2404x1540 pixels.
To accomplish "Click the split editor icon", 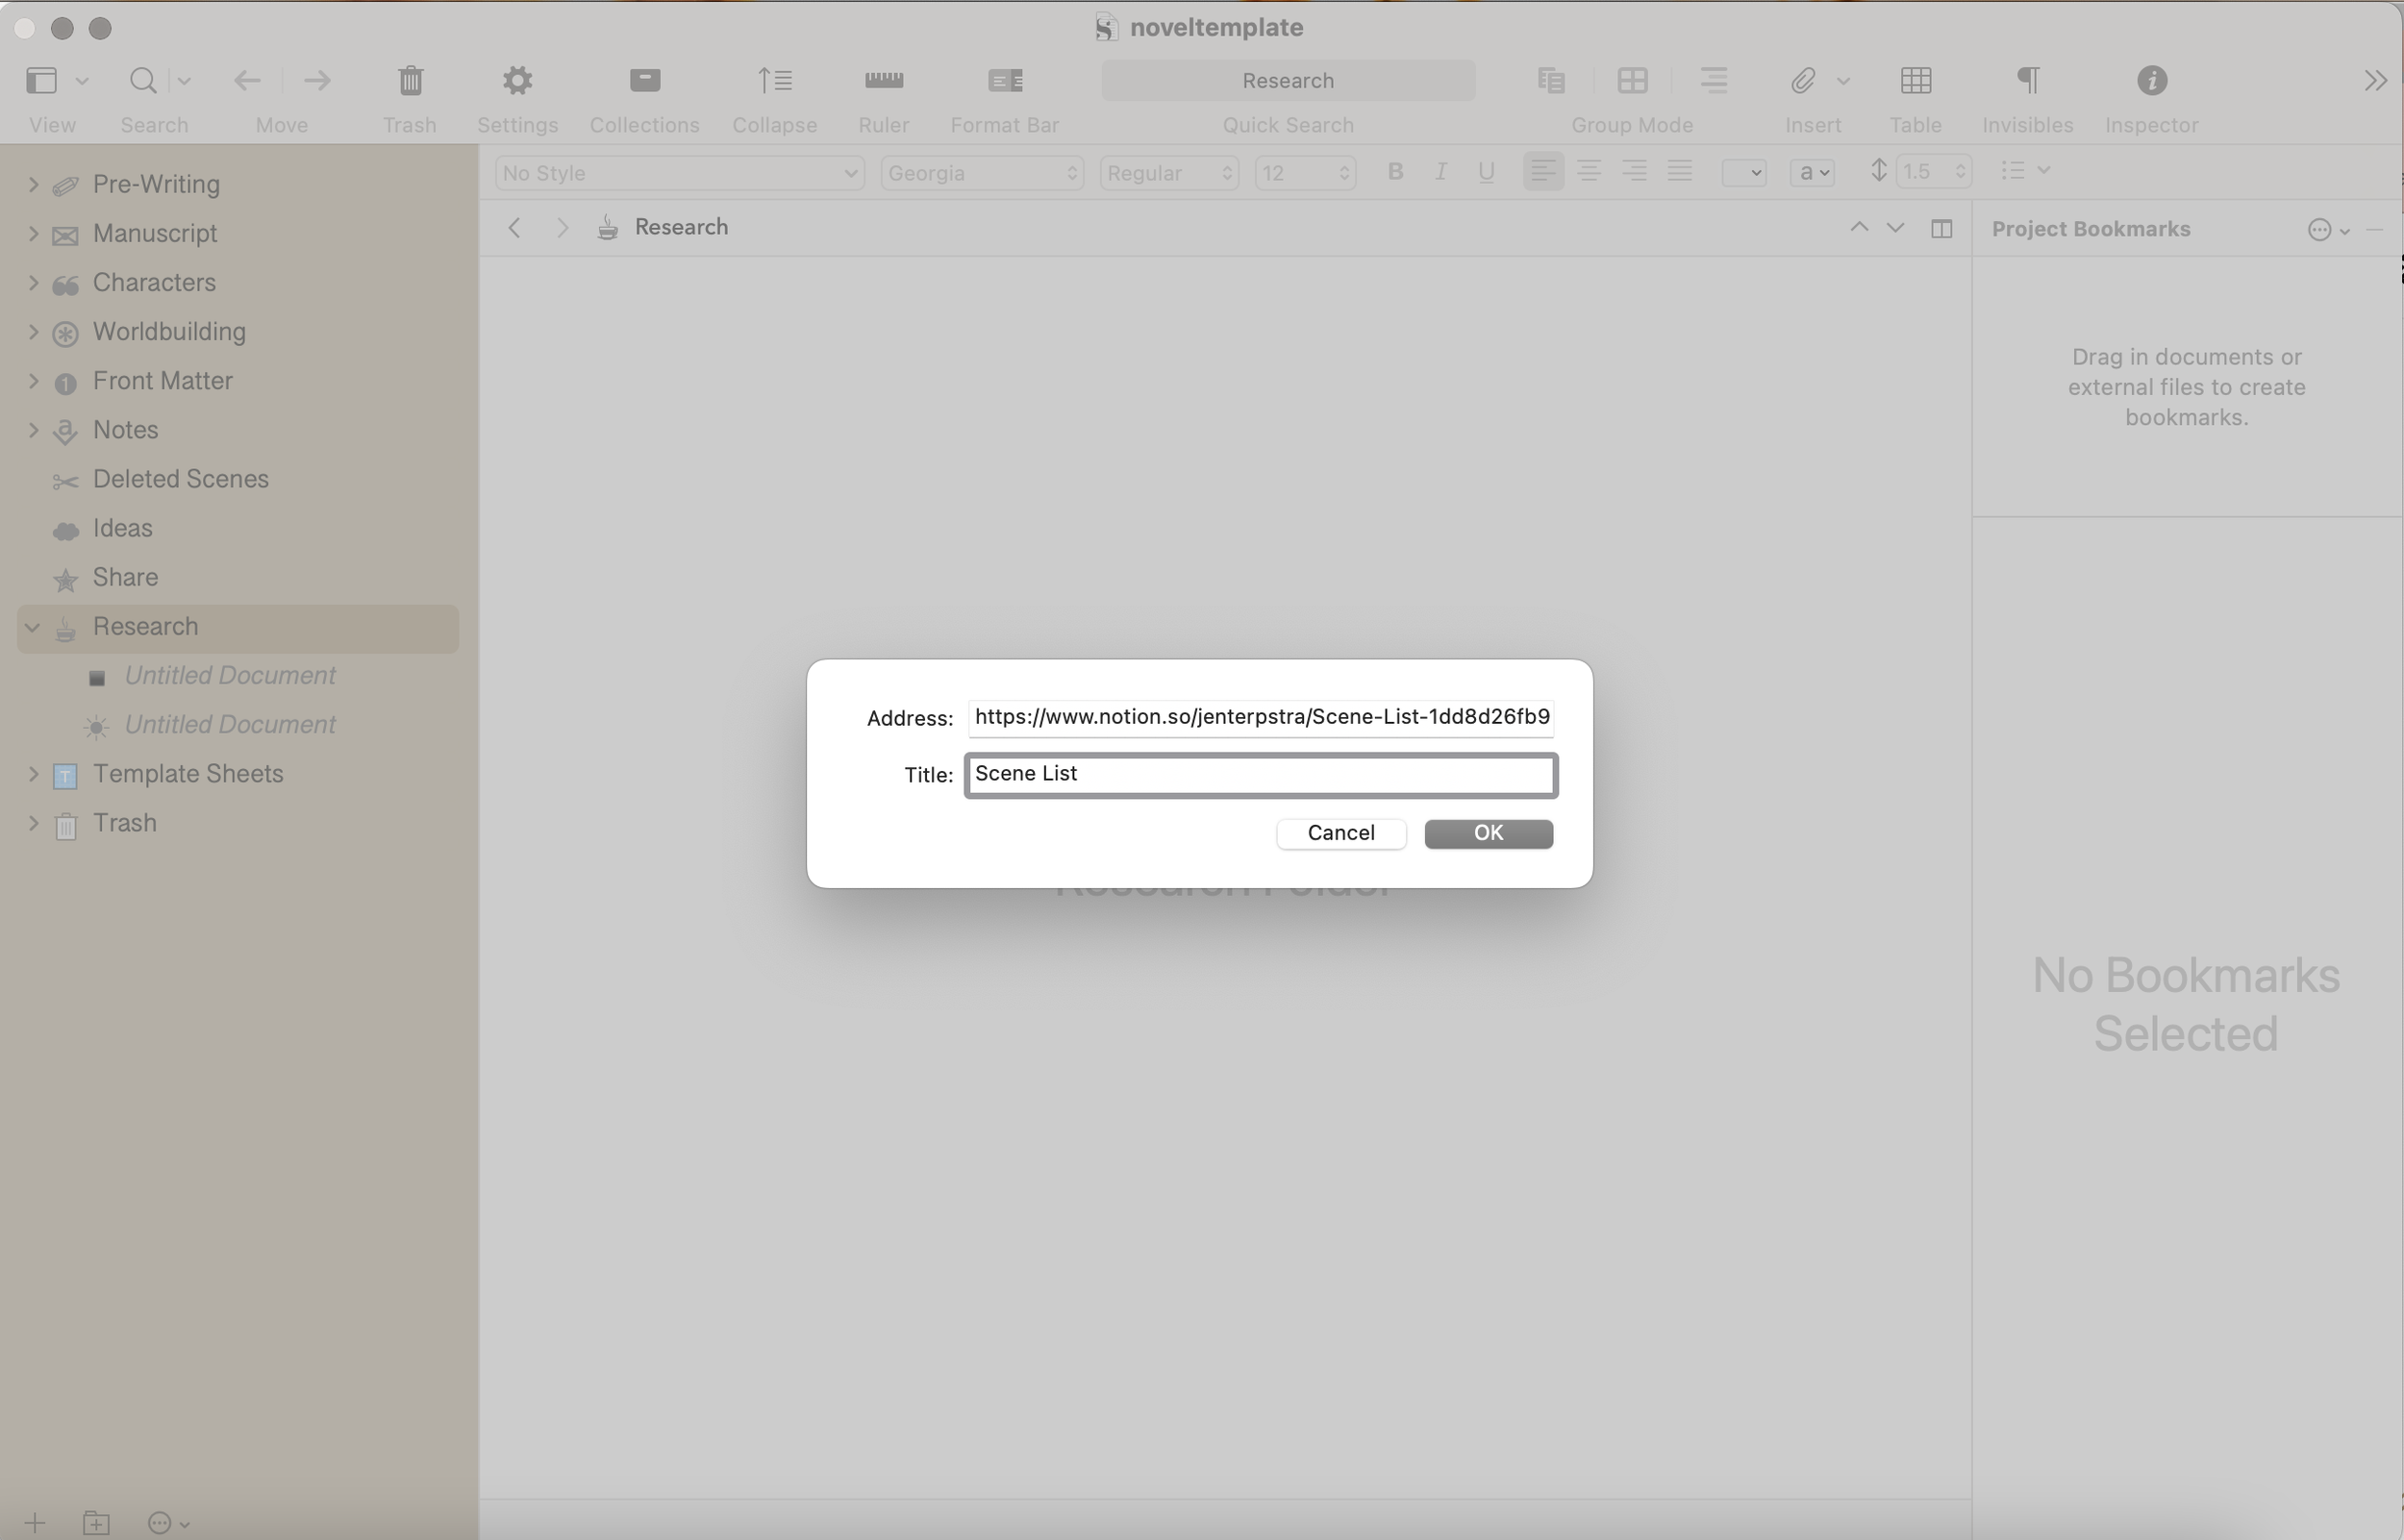I will click(1941, 228).
